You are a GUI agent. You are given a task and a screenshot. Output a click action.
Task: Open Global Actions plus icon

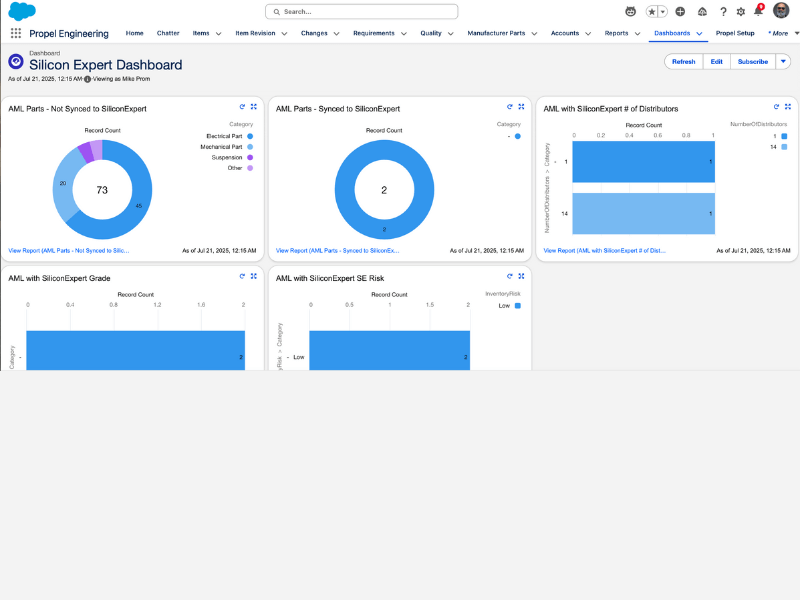[680, 11]
